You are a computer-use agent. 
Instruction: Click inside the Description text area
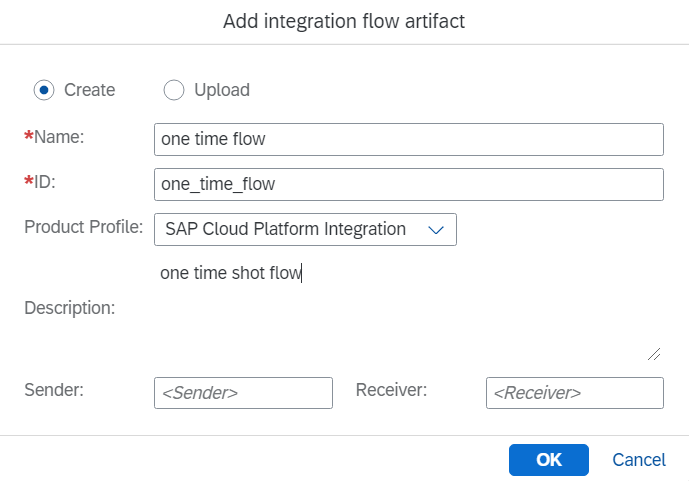(x=409, y=310)
